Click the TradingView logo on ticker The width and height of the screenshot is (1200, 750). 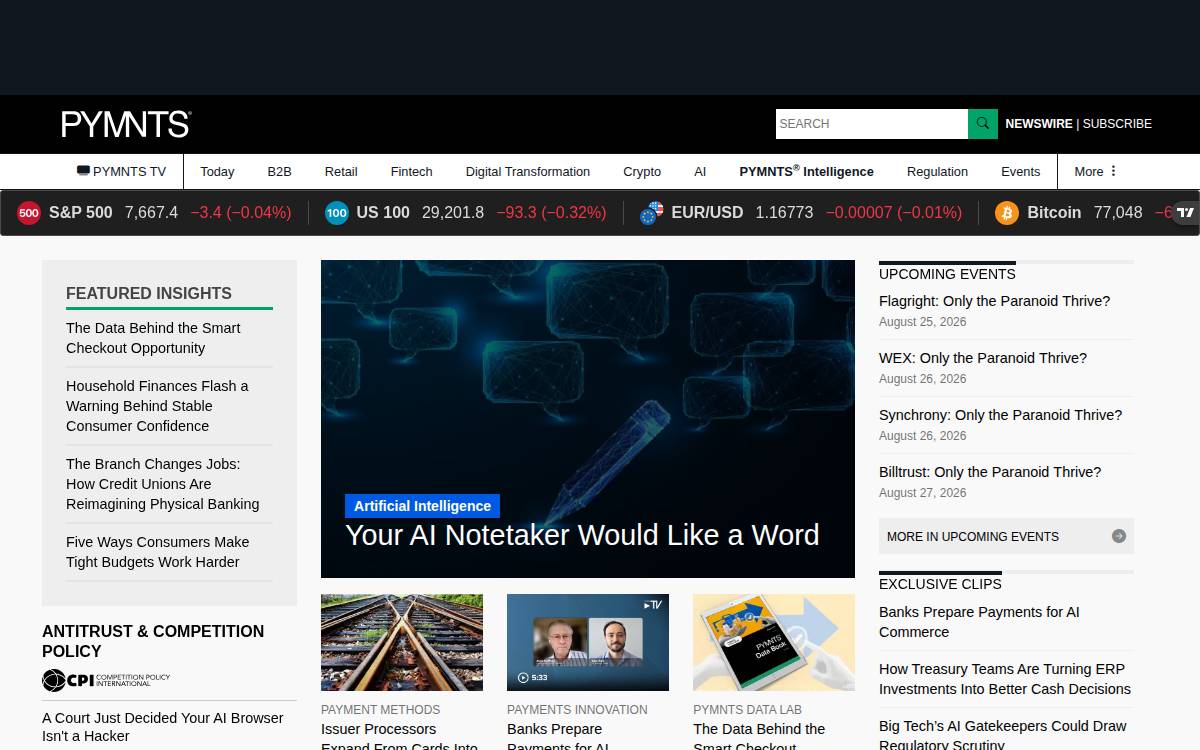[x=1185, y=212]
